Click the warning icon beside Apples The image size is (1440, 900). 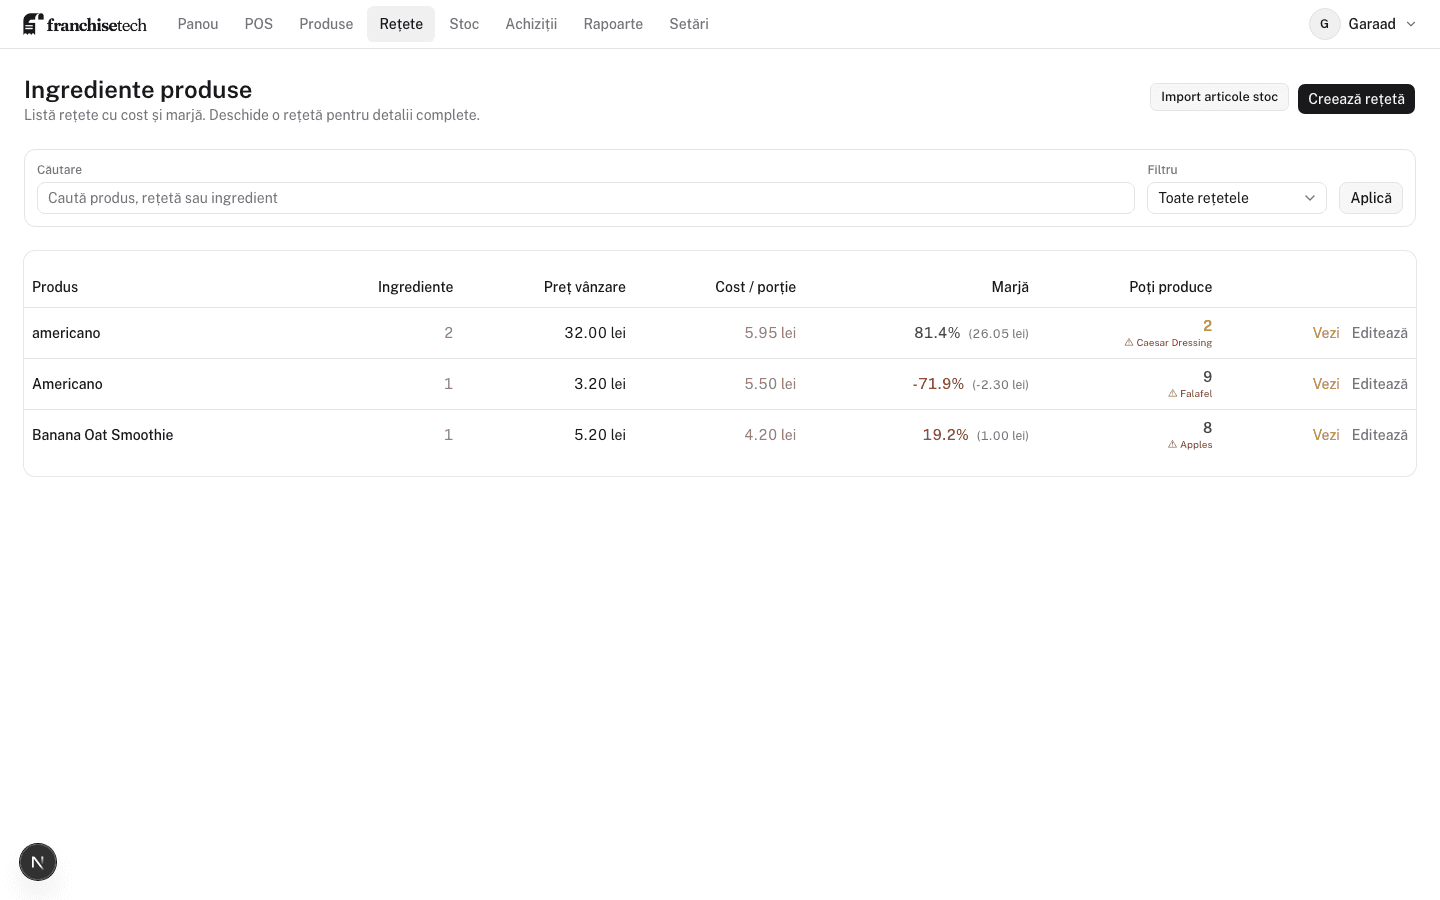click(1173, 445)
